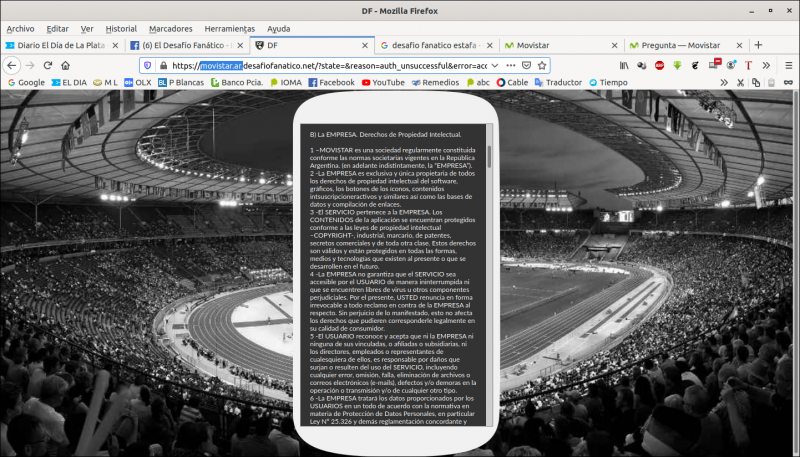Show site security padlock information
This screenshot has height=457, width=800.
(163, 65)
